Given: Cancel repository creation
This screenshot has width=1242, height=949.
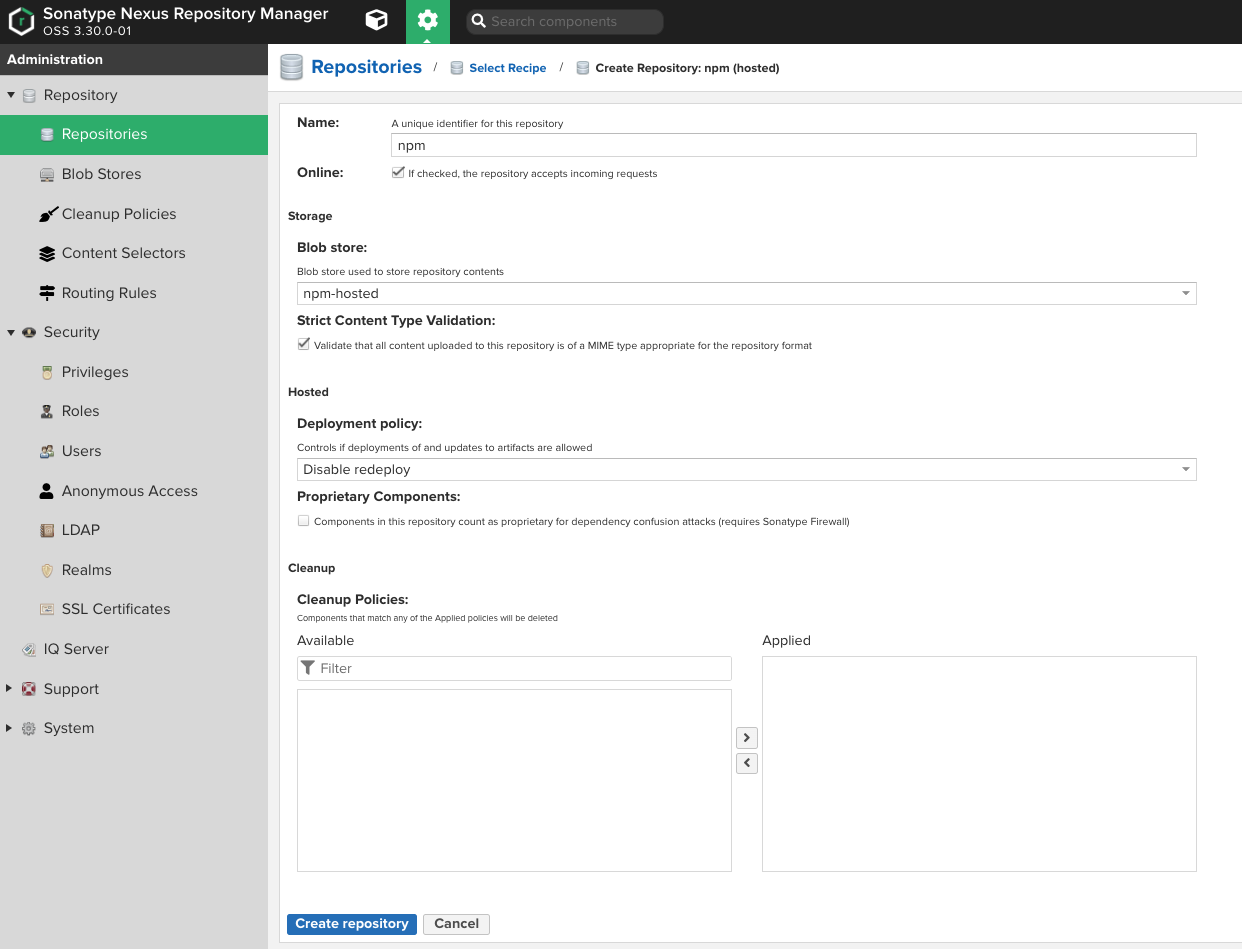Looking at the screenshot, I should (456, 924).
